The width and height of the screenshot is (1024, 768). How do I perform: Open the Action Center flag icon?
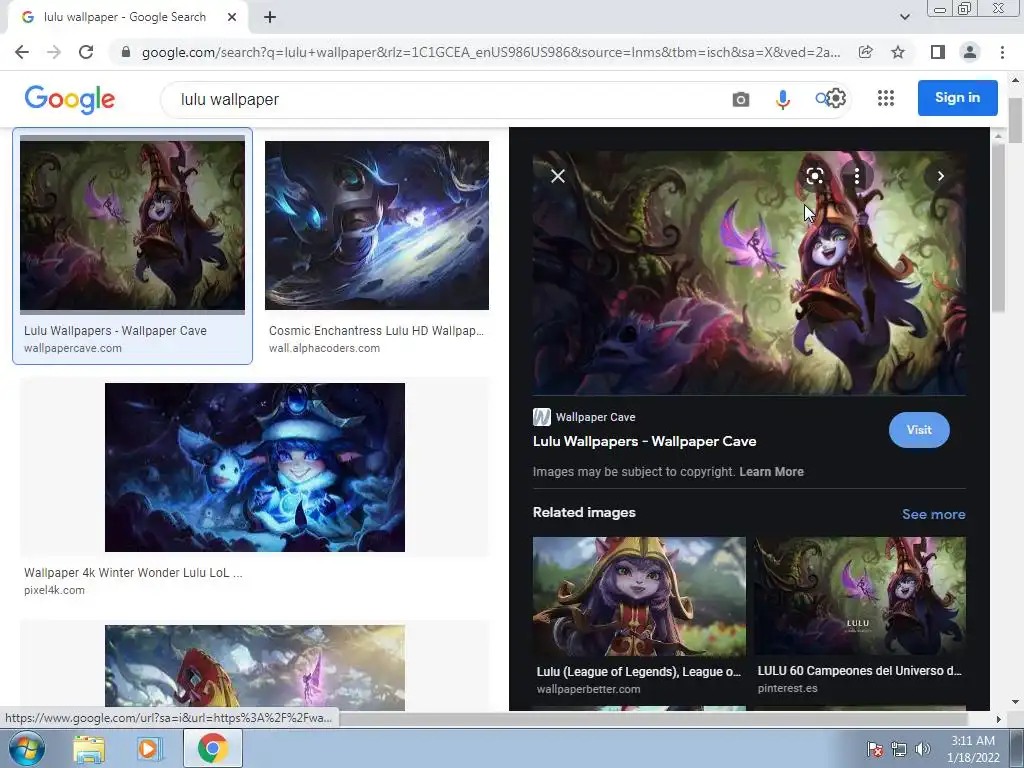coord(875,749)
